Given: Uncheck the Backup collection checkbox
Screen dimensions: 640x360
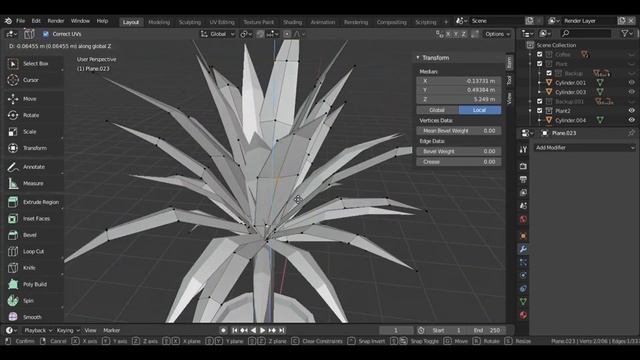Looking at the screenshot, I should tap(549, 73).
